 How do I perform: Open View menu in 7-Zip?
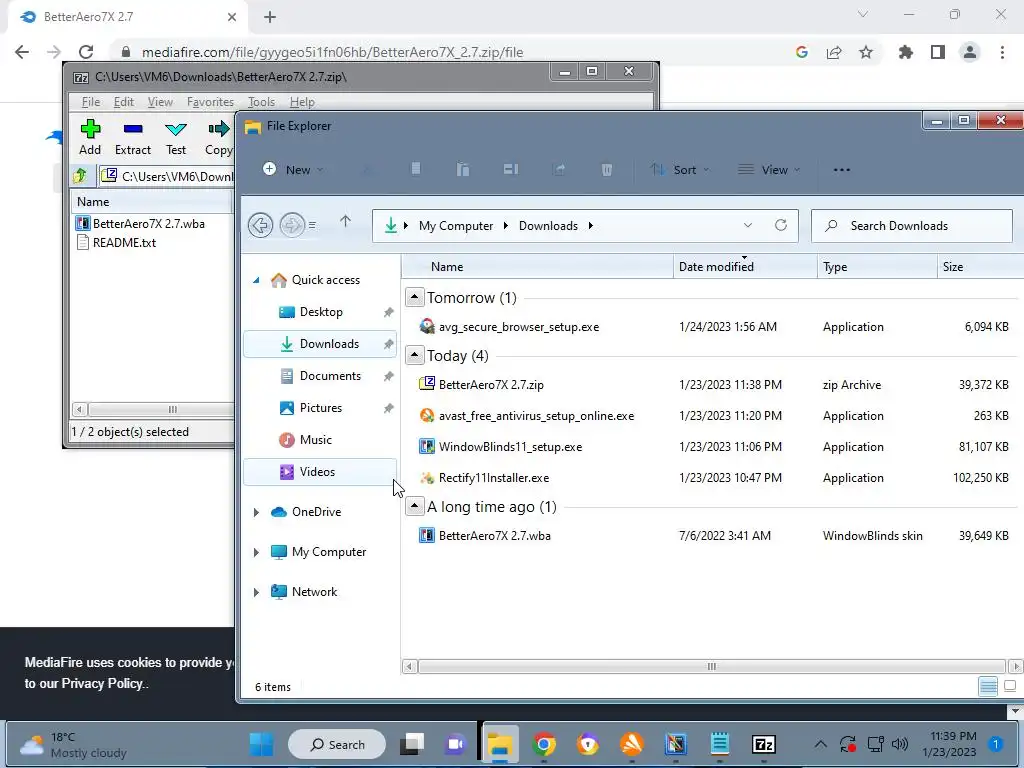(x=160, y=102)
